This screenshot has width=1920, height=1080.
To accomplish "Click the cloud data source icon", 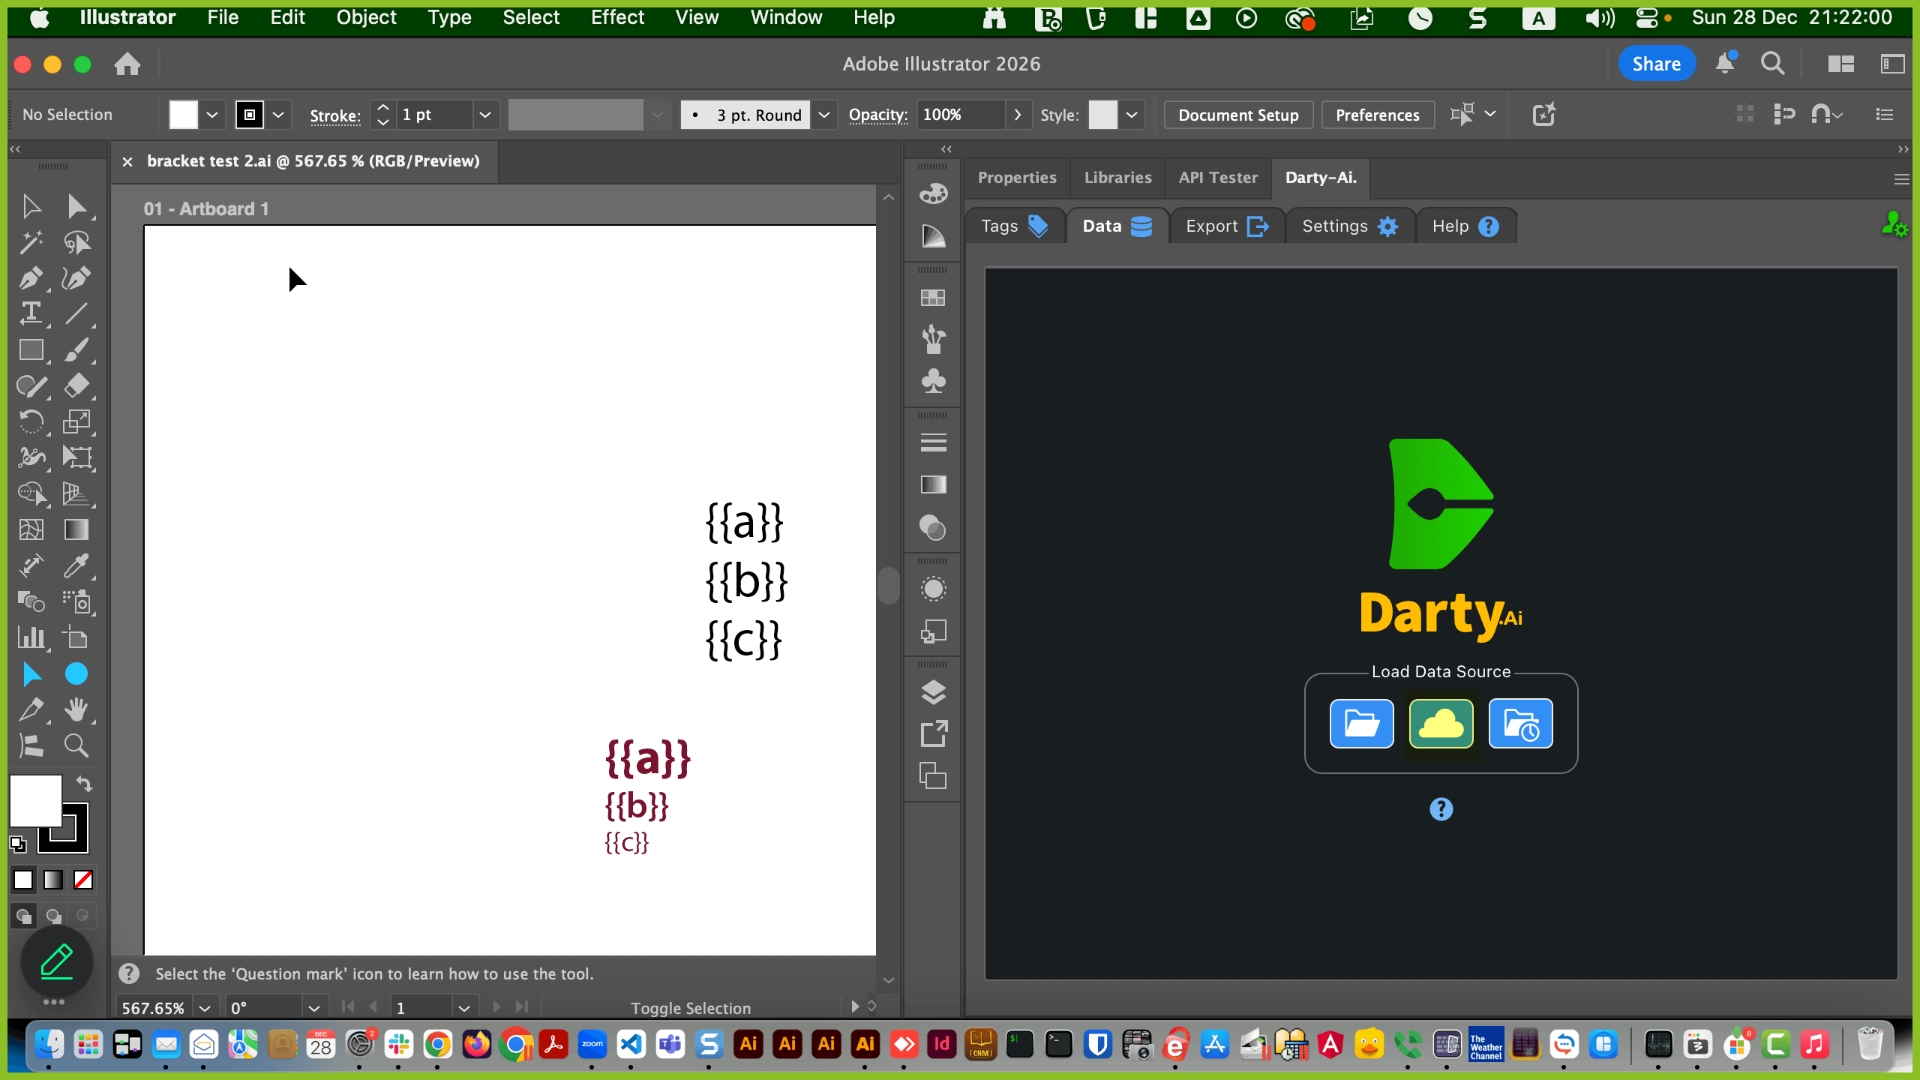I will pos(1441,724).
